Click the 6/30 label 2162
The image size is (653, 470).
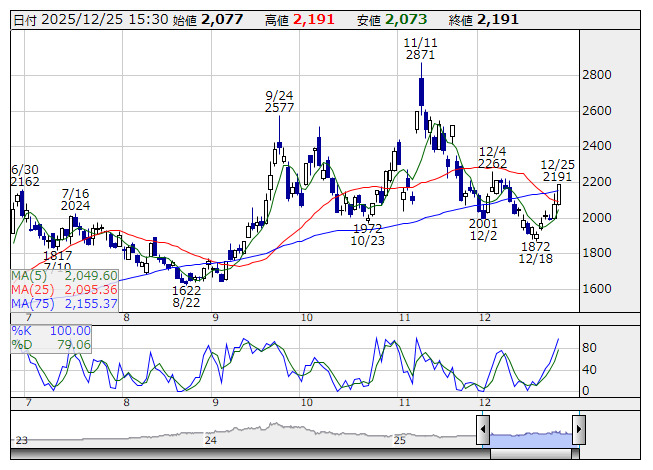[x=25, y=181]
